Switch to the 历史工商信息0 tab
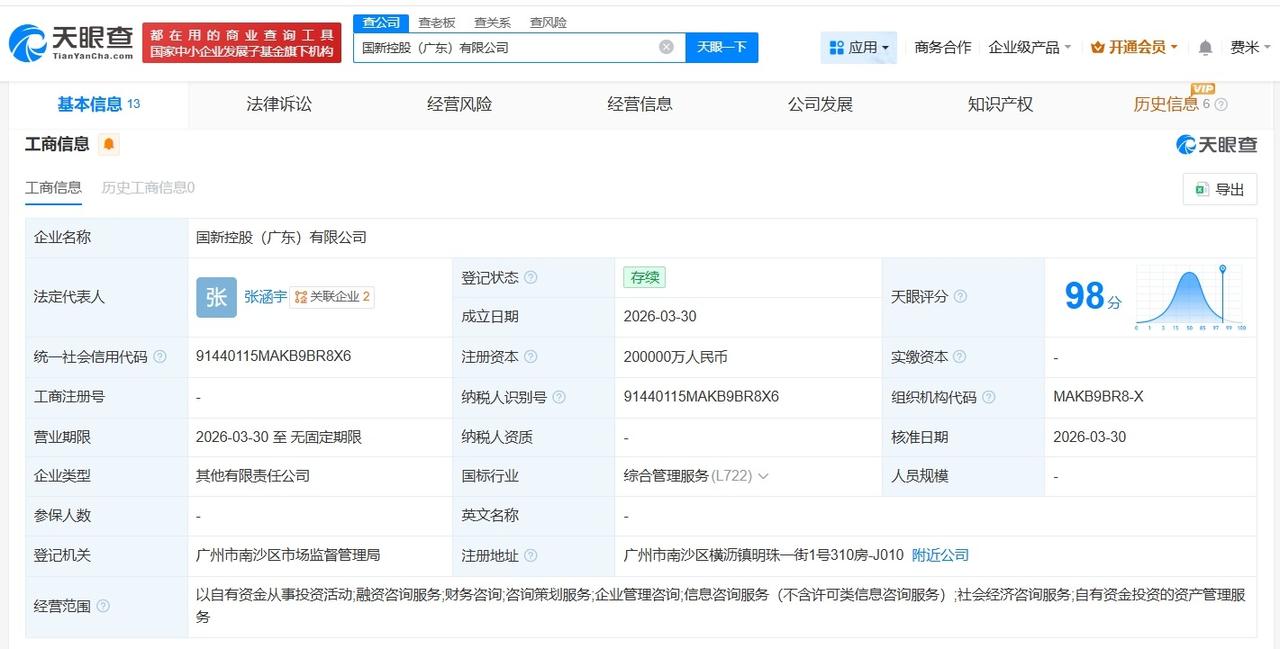 point(148,188)
